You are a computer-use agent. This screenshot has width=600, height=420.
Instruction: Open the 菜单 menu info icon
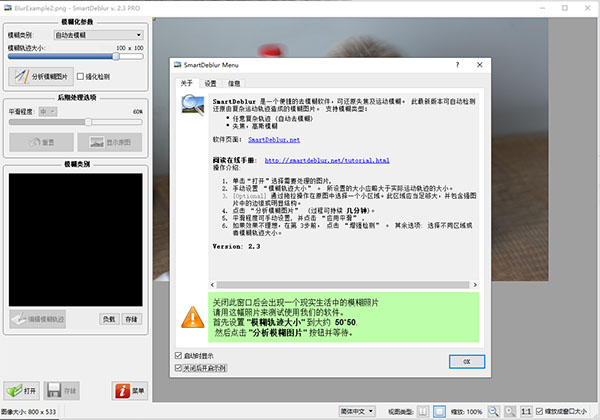click(x=130, y=391)
